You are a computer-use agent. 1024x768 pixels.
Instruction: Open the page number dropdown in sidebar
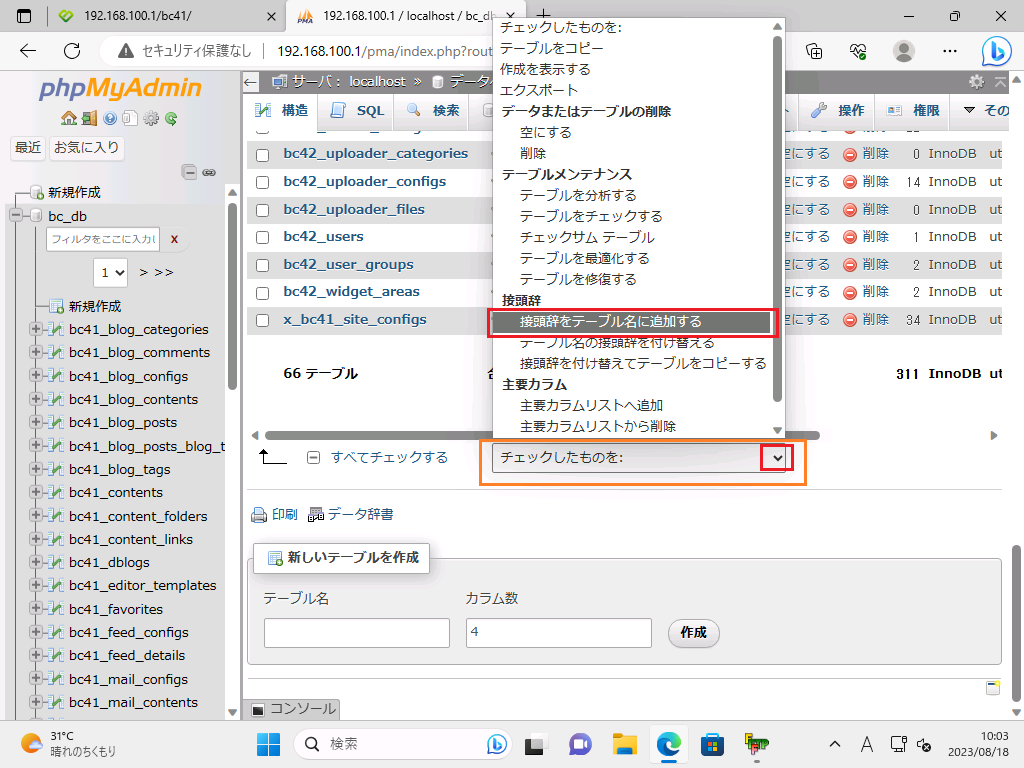click(x=111, y=271)
